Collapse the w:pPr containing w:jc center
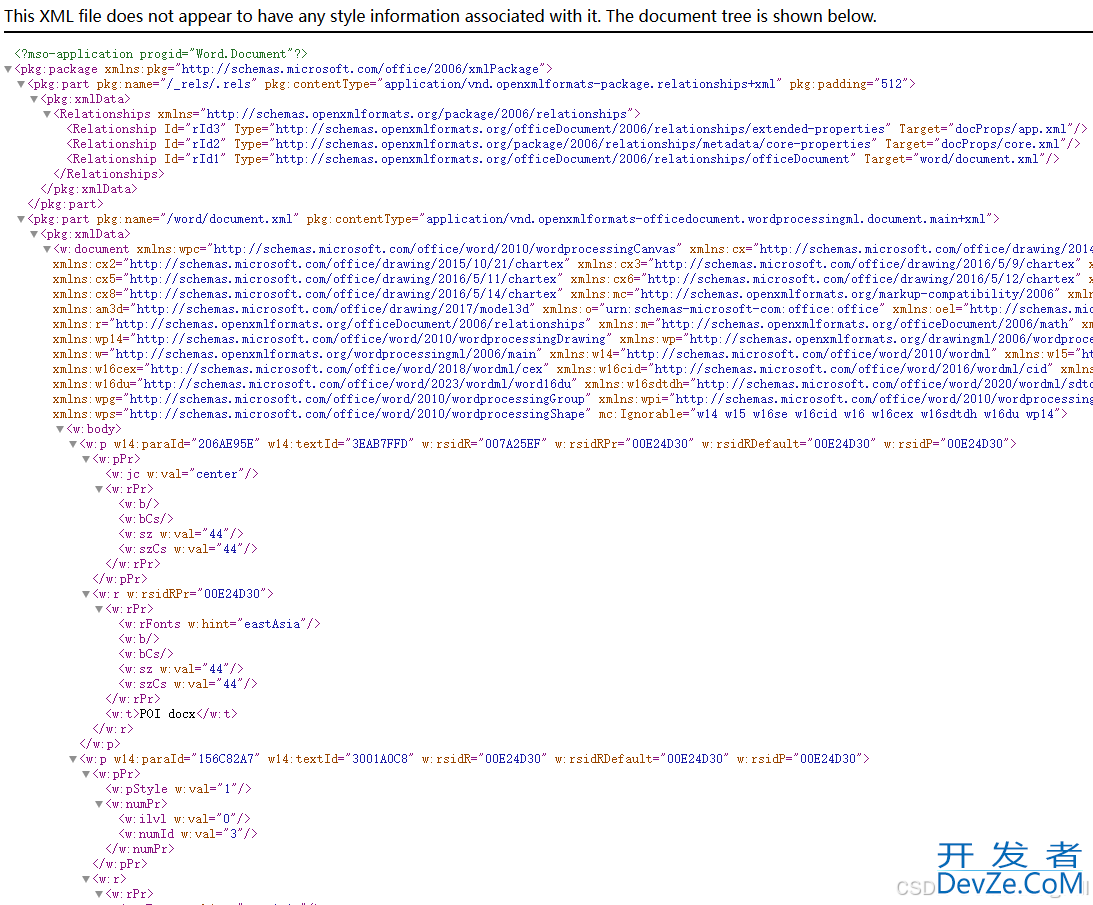The height and width of the screenshot is (905, 1093). [86, 459]
